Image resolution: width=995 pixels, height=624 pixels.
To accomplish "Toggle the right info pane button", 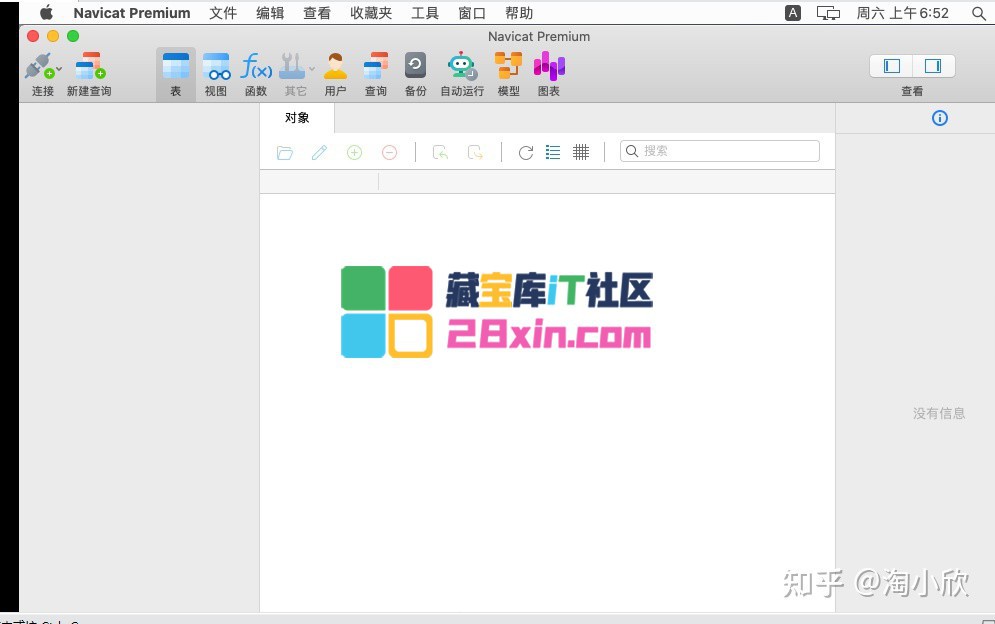I will tap(933, 66).
